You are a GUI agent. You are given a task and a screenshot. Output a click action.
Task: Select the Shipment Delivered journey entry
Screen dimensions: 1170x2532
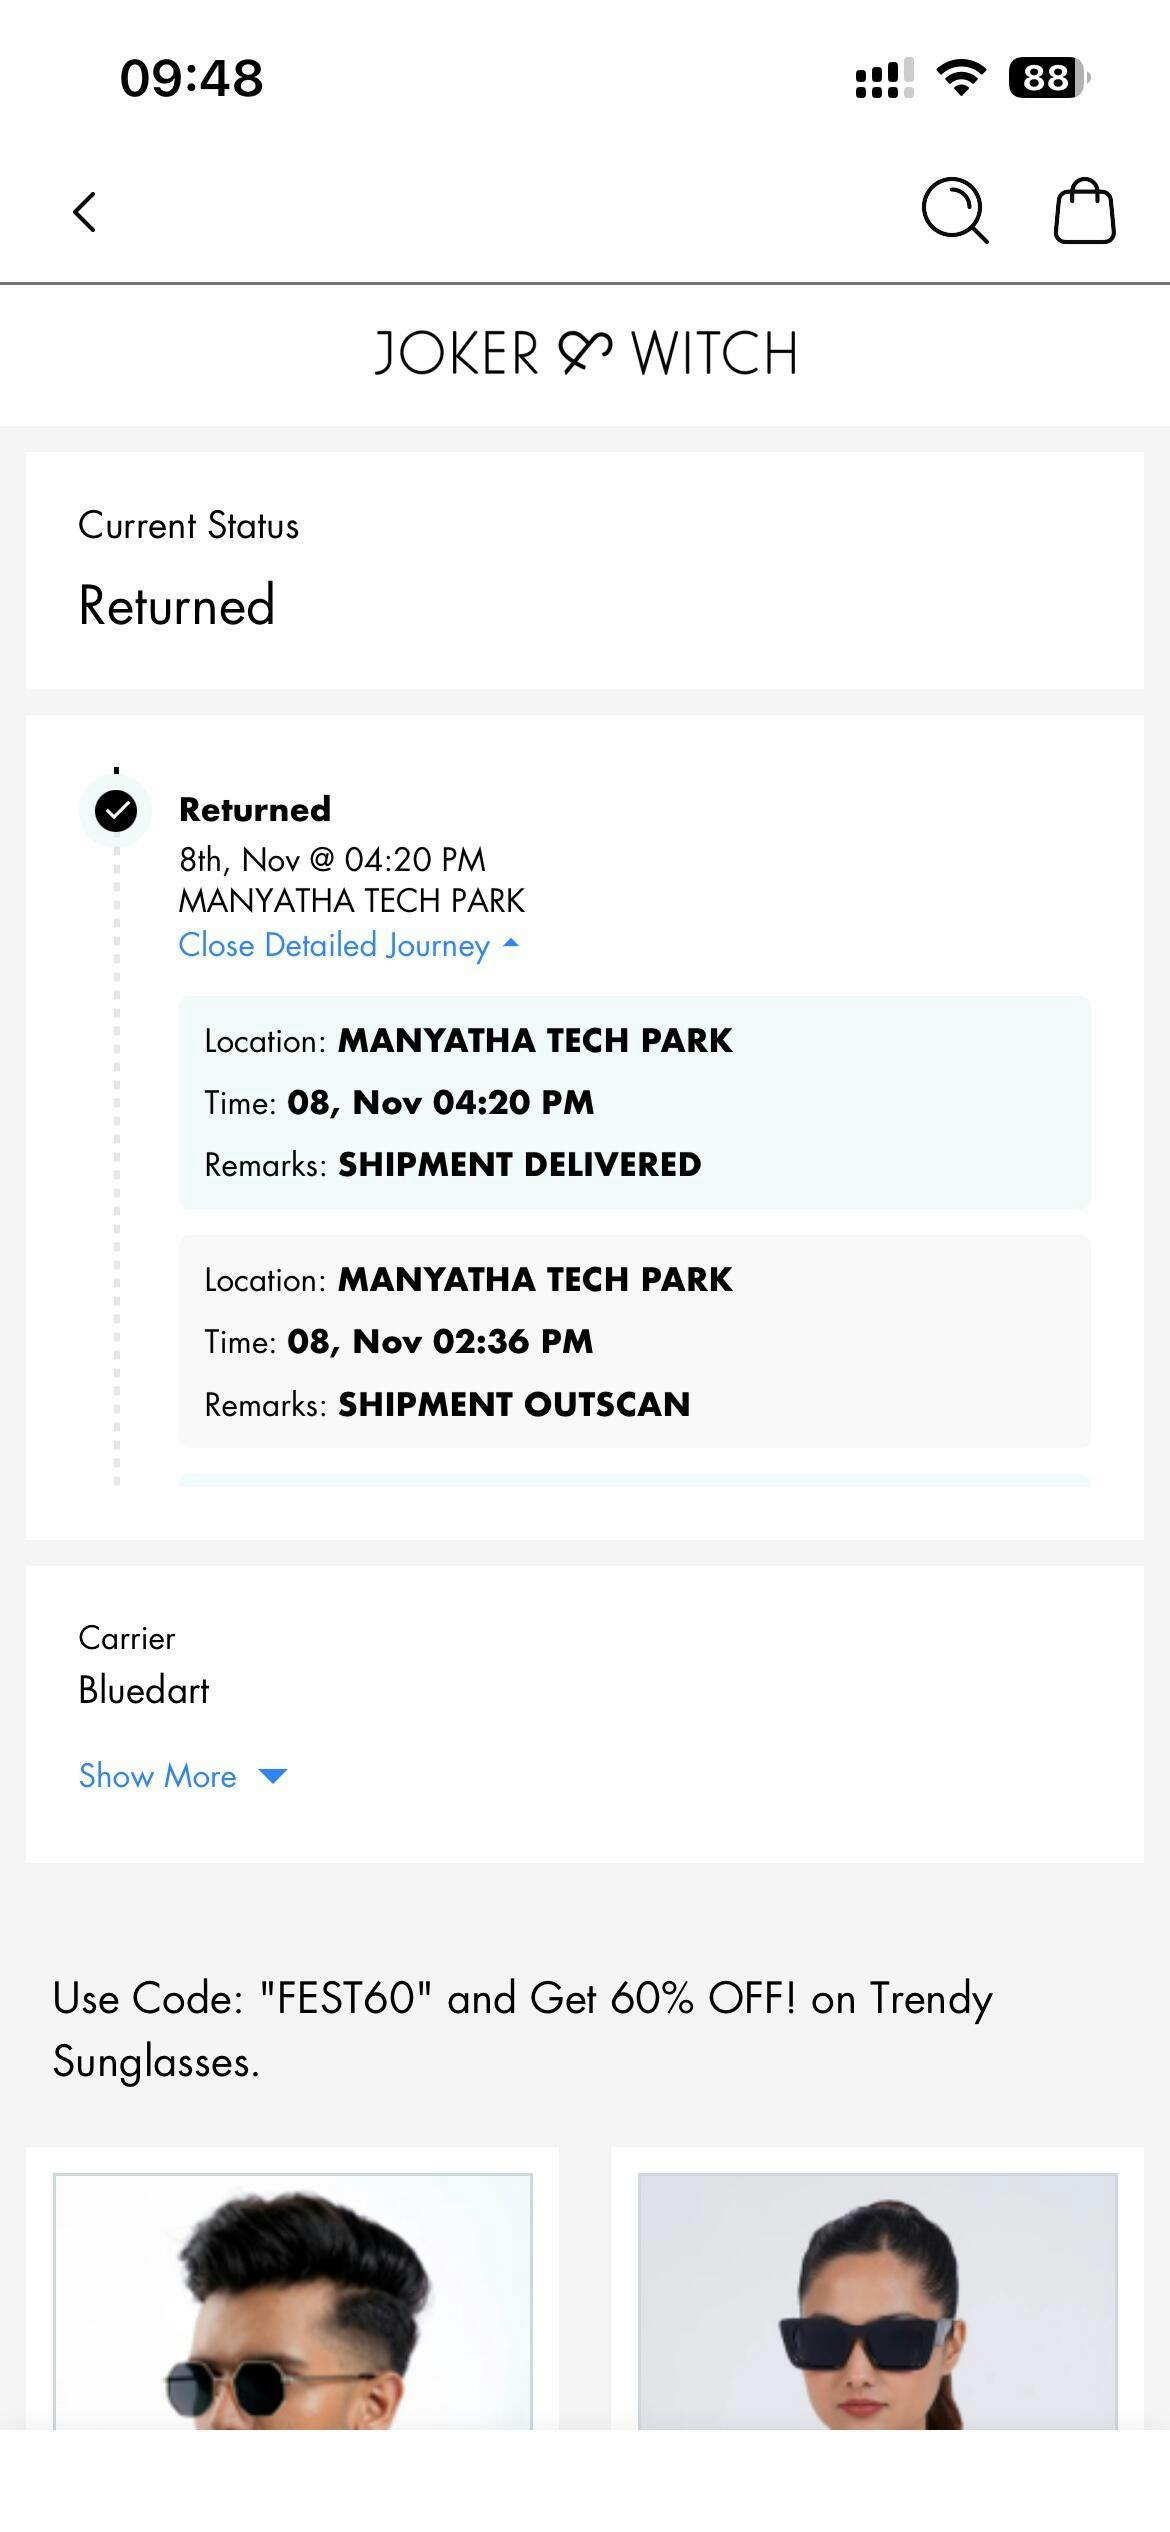click(x=634, y=1102)
